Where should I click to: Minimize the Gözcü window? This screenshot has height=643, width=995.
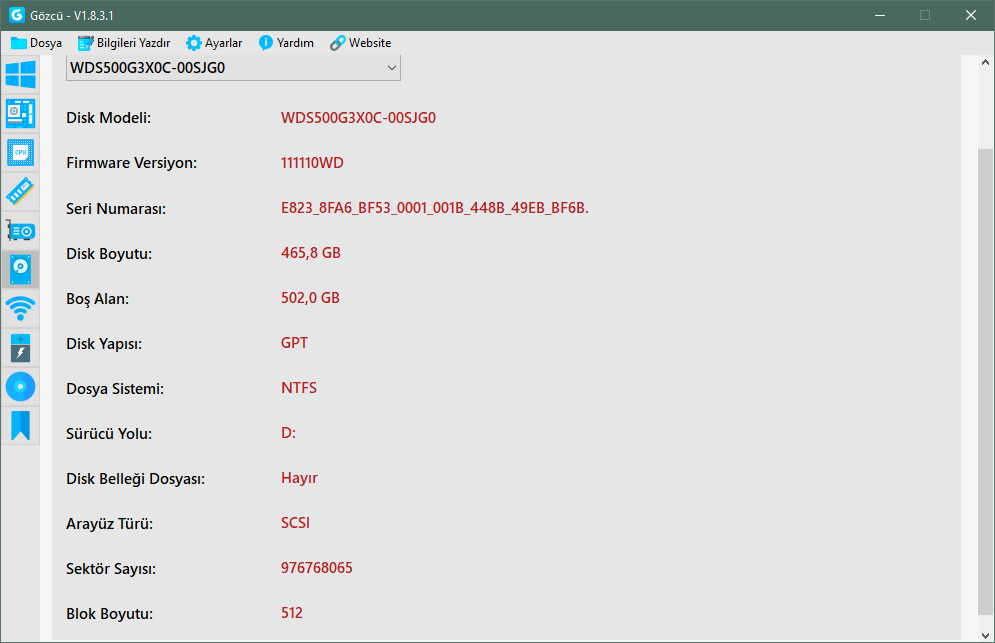[880, 15]
